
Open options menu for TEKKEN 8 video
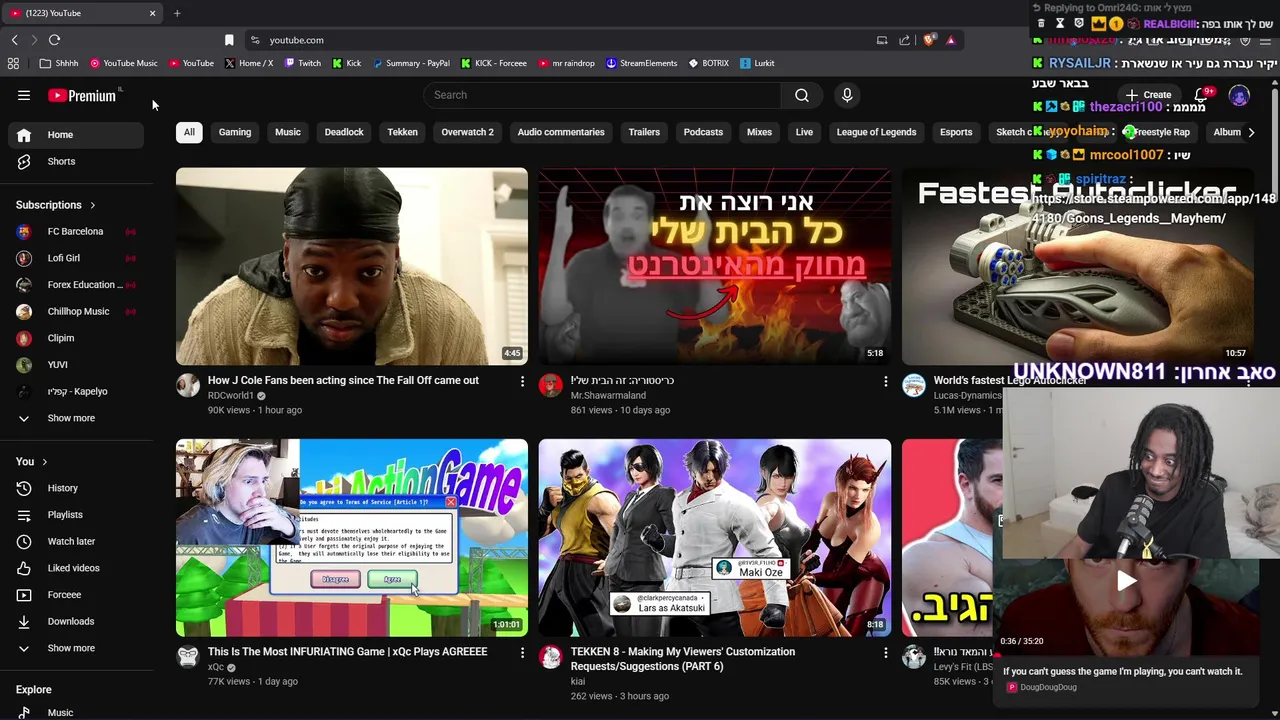click(885, 652)
